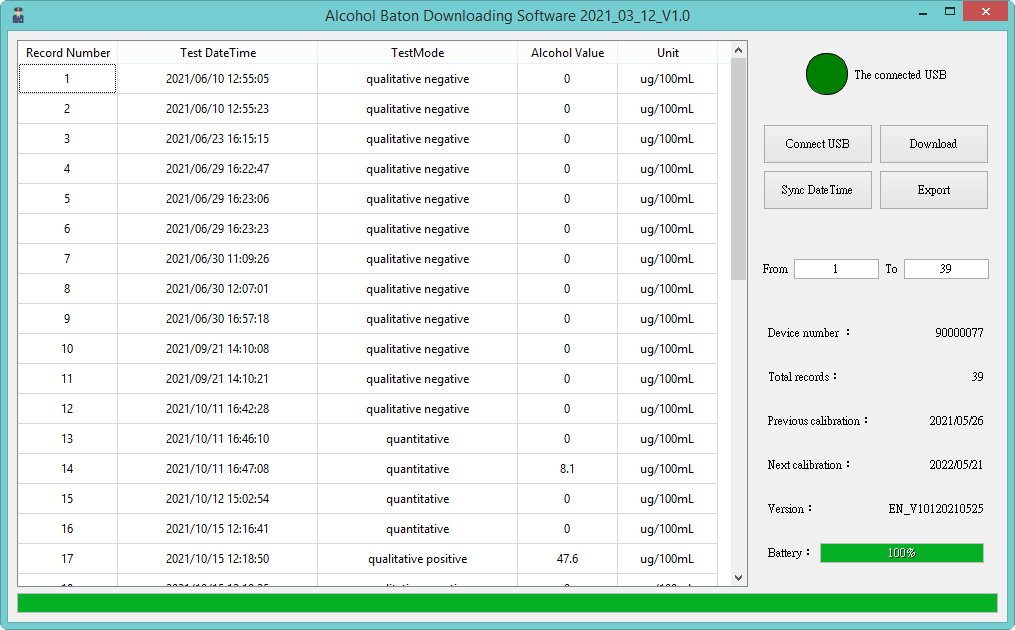Click version value EN_V10120210525
Viewport: 1015px width, 630px height.
coord(935,509)
